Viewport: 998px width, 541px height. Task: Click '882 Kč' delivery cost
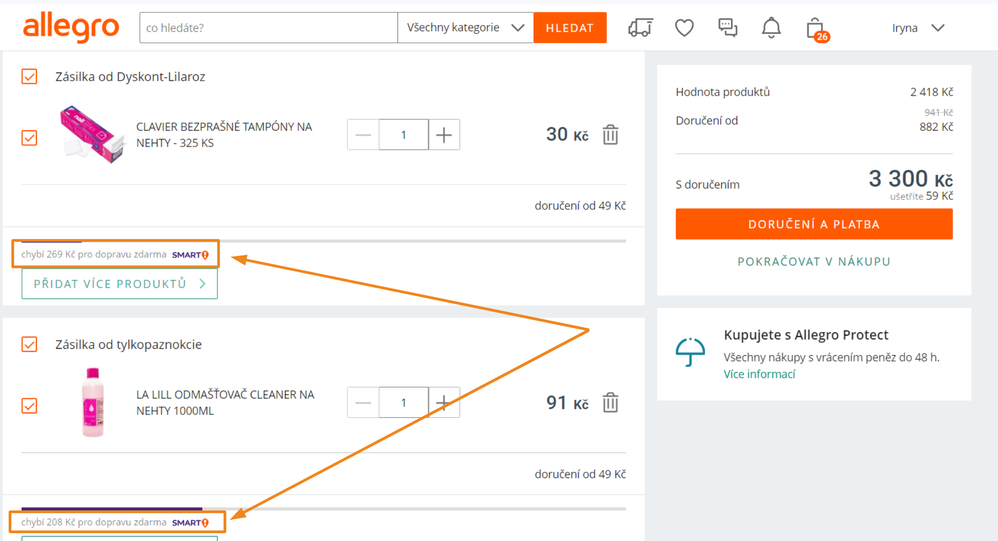936,127
